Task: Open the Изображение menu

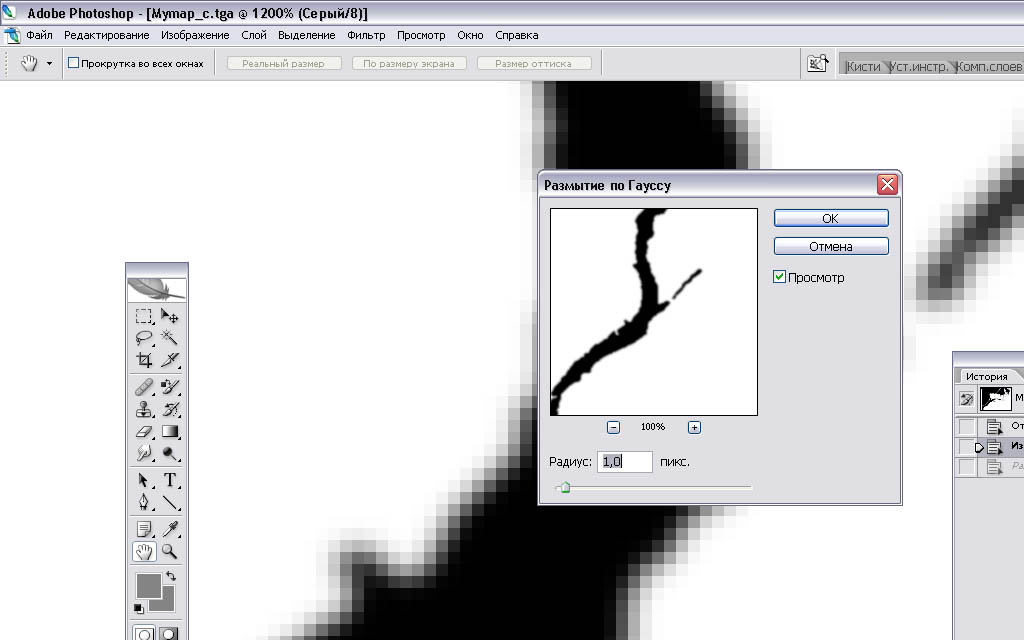Action: pos(195,35)
